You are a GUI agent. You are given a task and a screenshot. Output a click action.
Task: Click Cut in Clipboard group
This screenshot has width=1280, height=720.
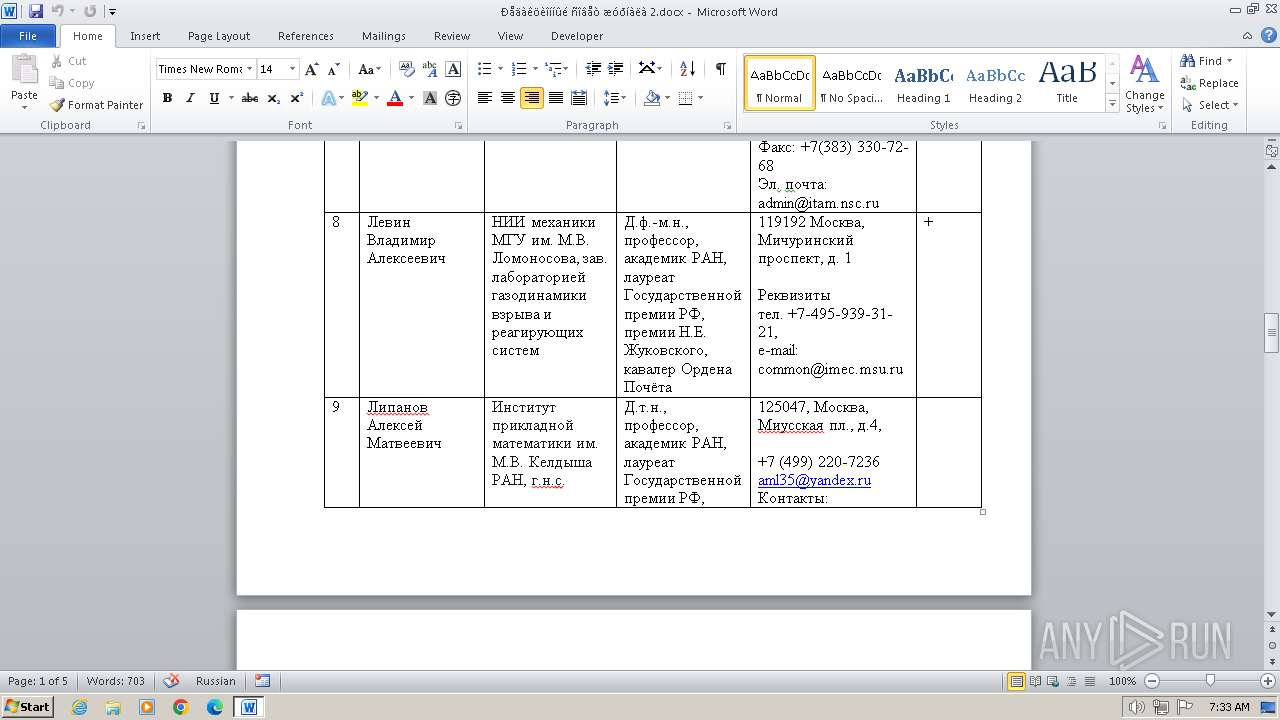(68, 61)
